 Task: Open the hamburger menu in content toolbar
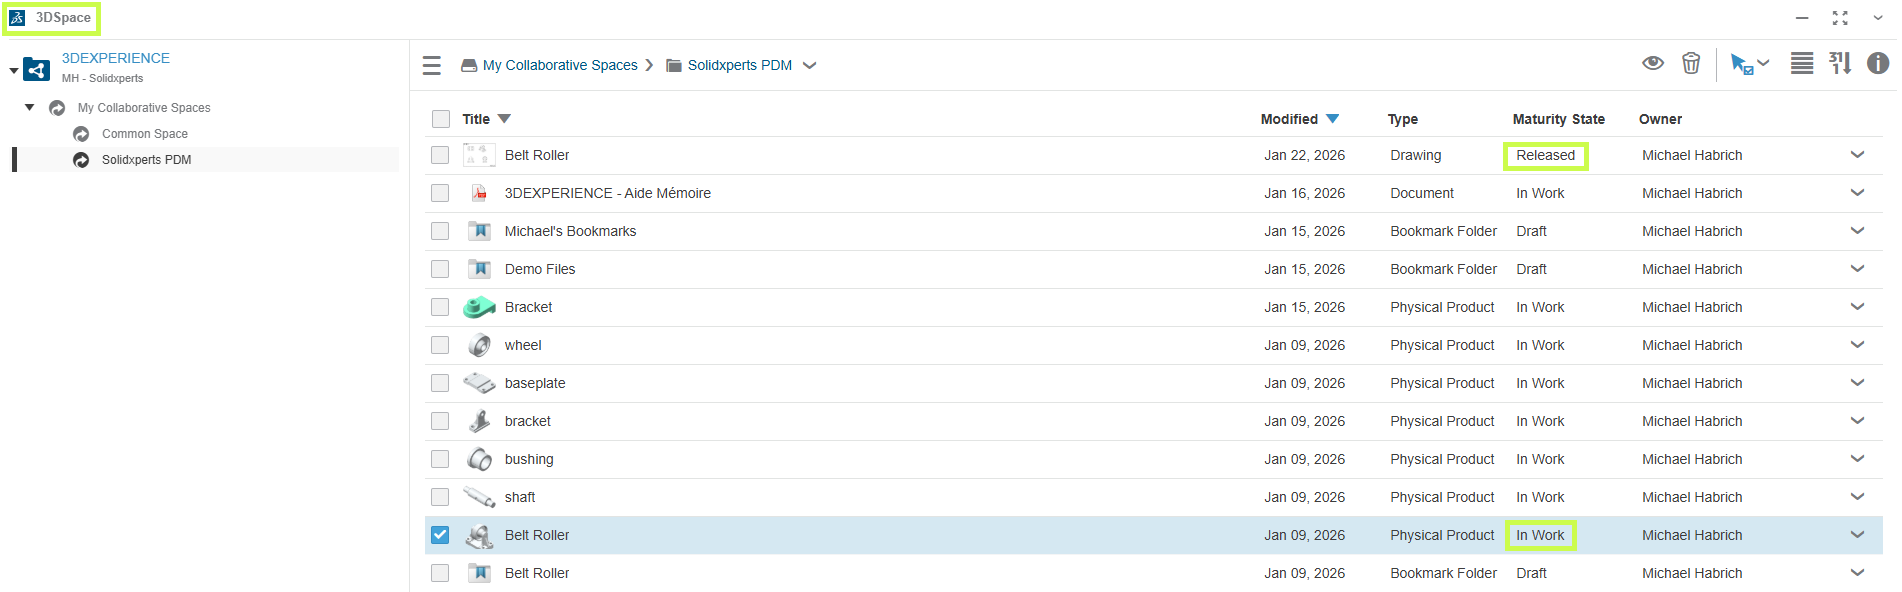tap(432, 66)
